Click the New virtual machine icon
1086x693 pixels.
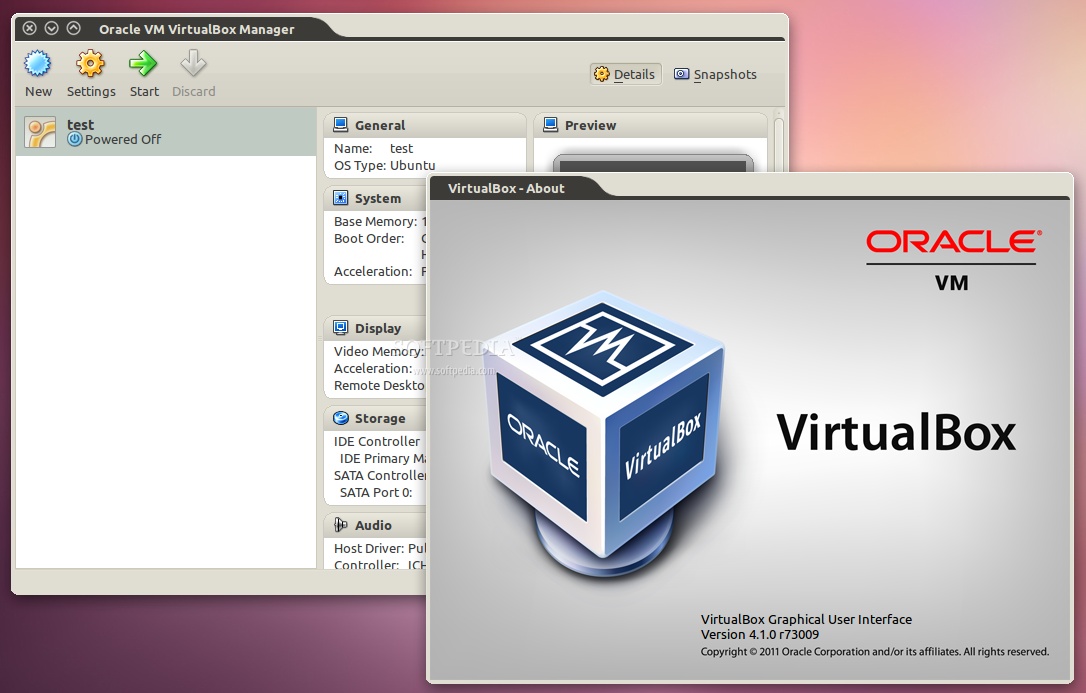[x=38, y=64]
